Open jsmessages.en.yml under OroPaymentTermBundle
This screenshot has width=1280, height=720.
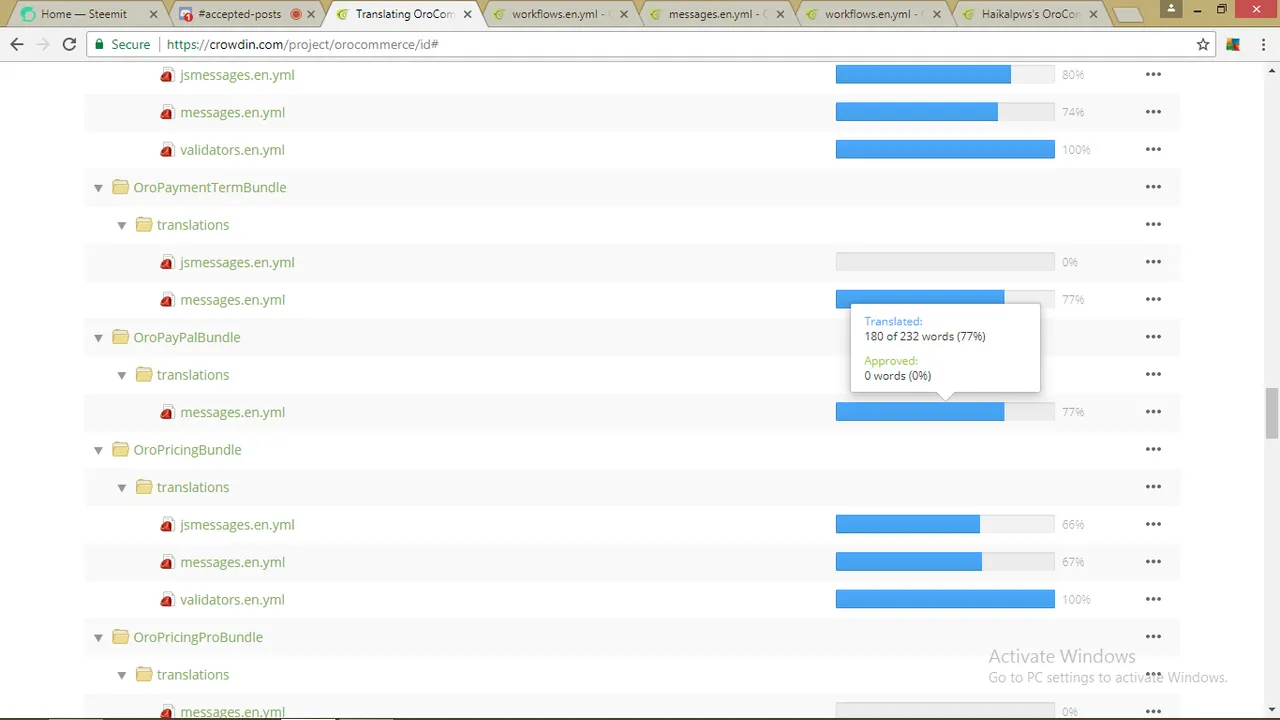237,262
